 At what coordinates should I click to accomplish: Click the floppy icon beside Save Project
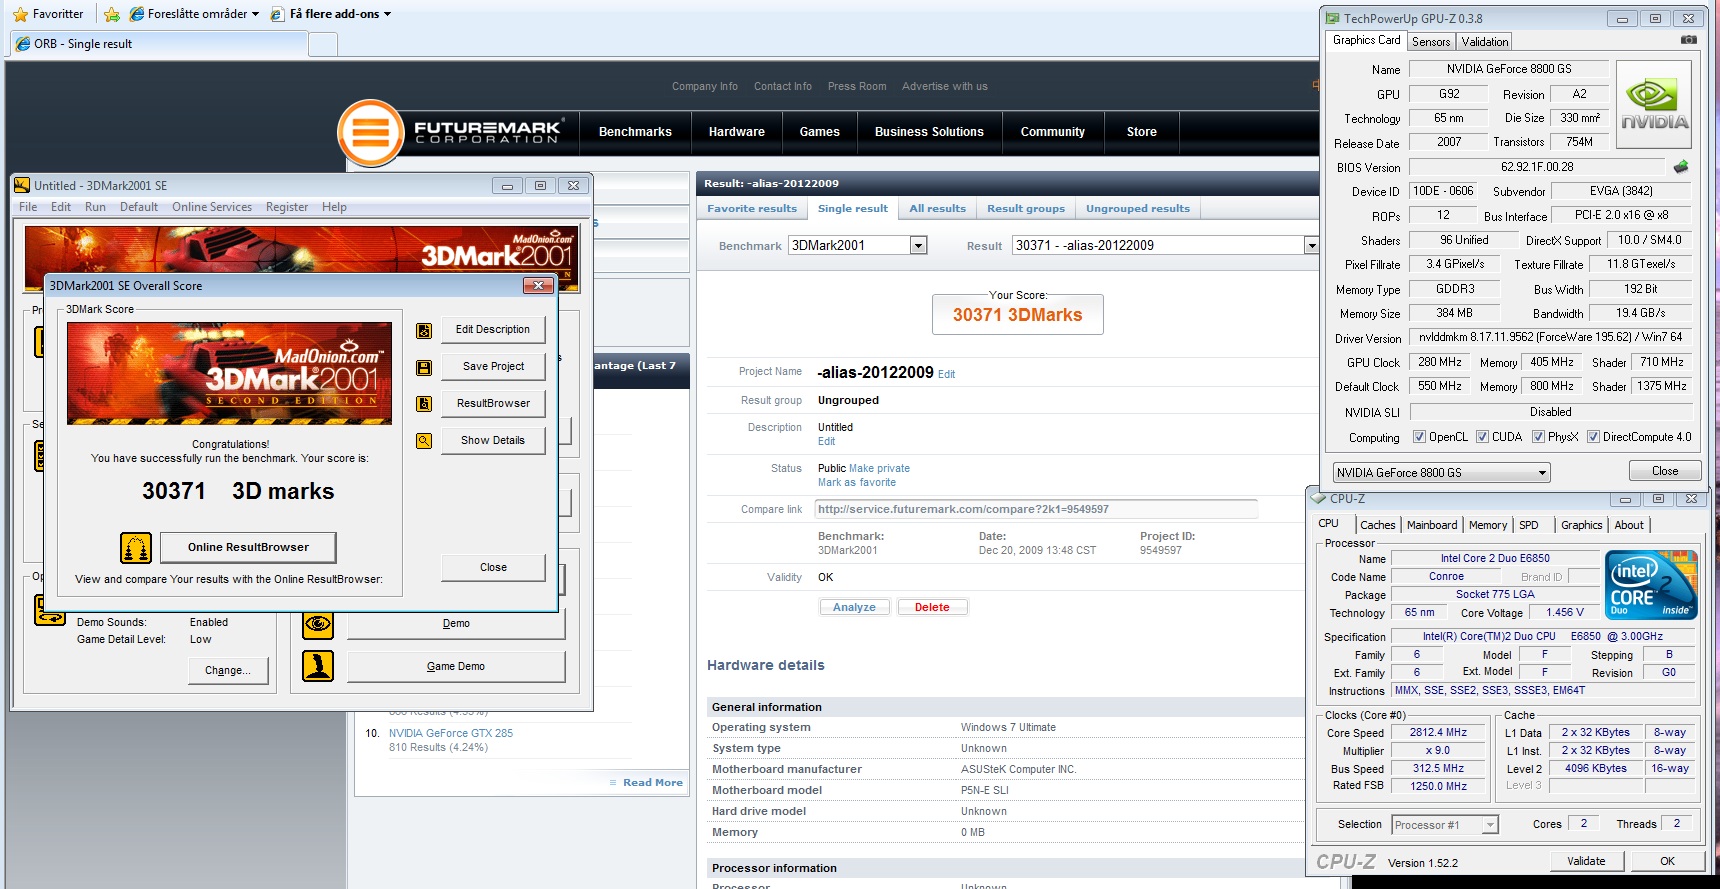(x=424, y=367)
